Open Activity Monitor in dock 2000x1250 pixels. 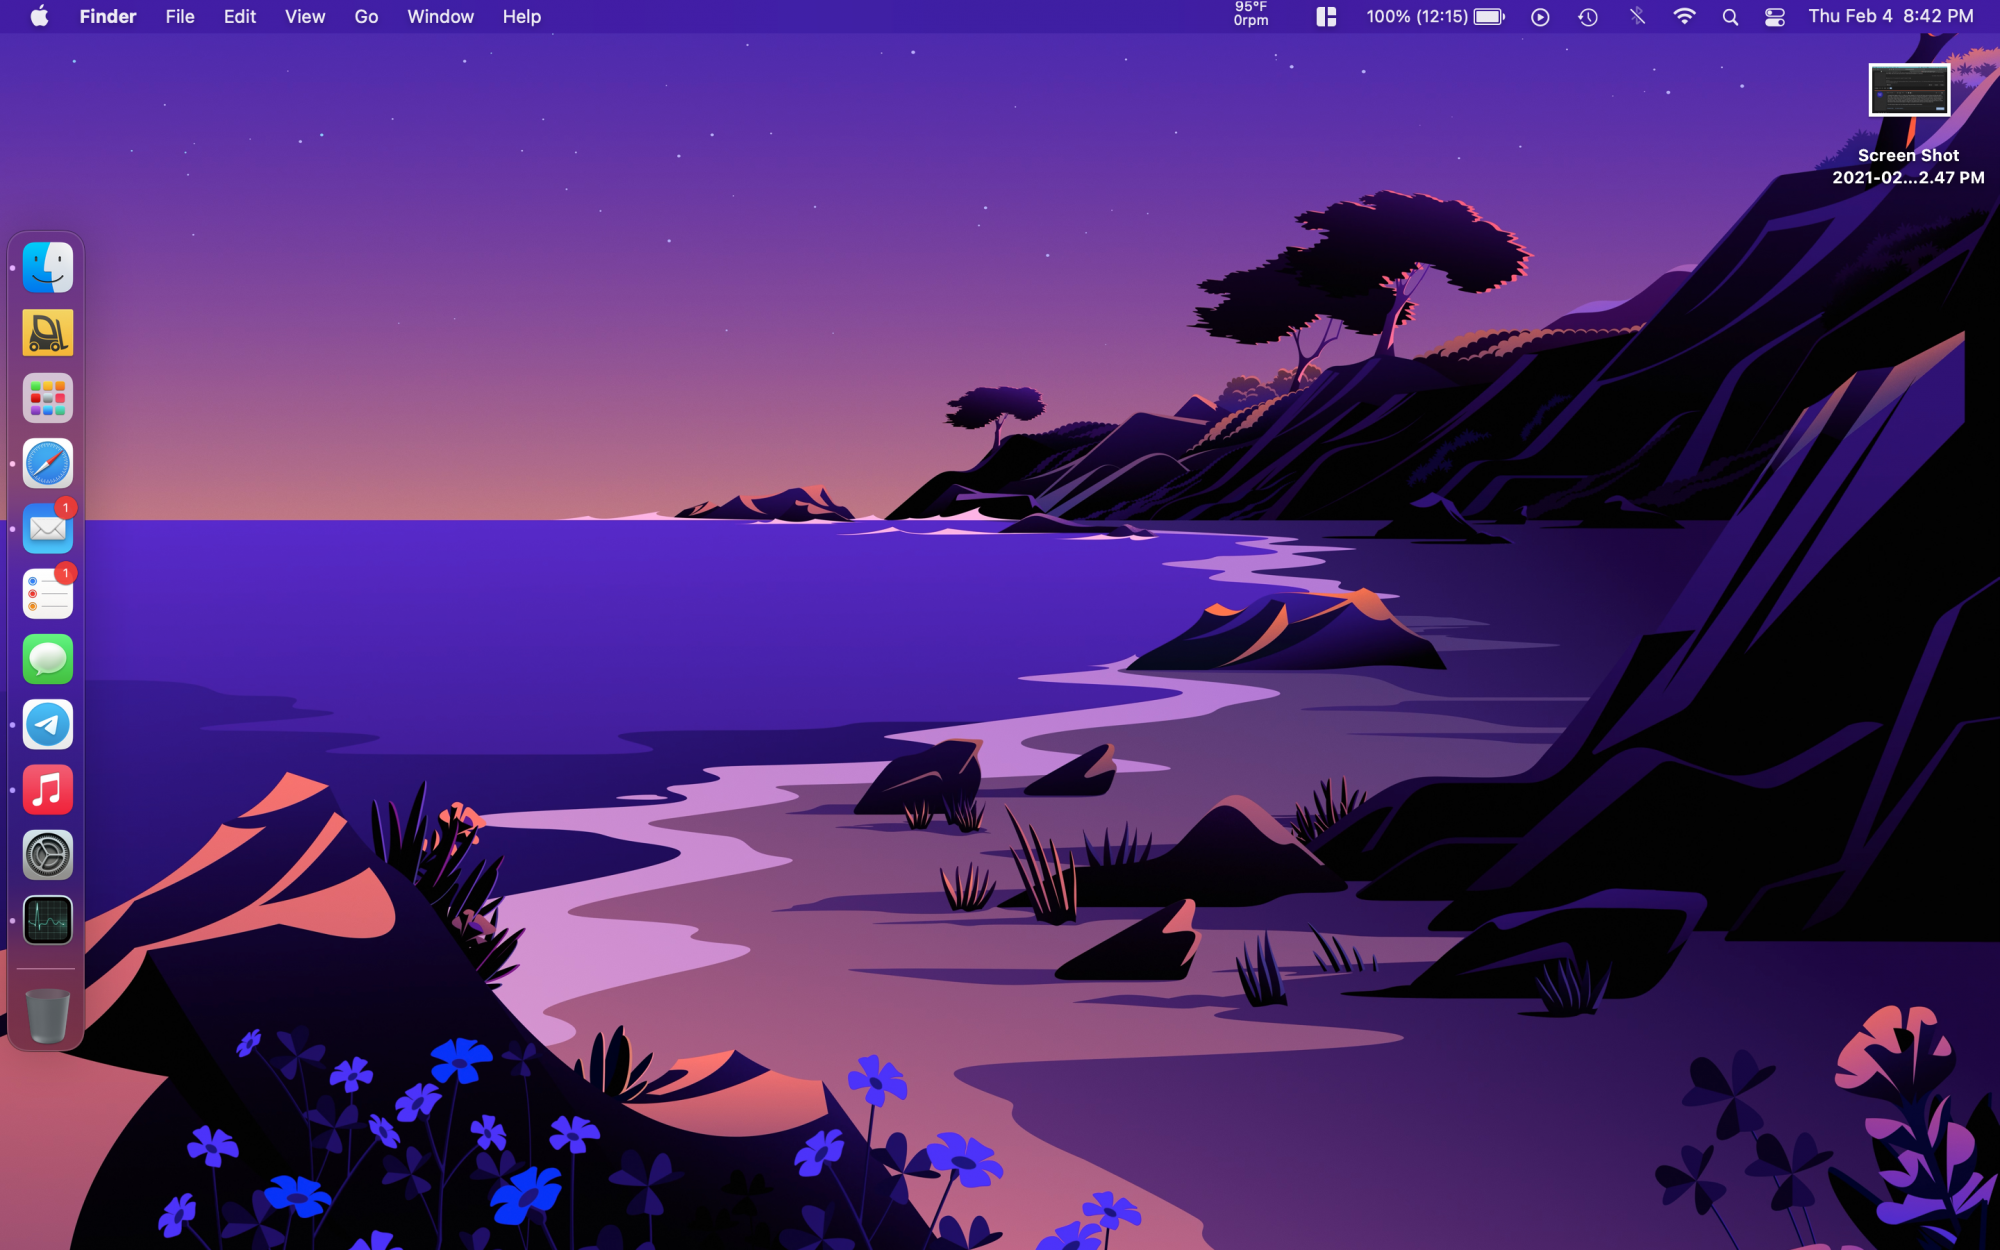pos(48,921)
